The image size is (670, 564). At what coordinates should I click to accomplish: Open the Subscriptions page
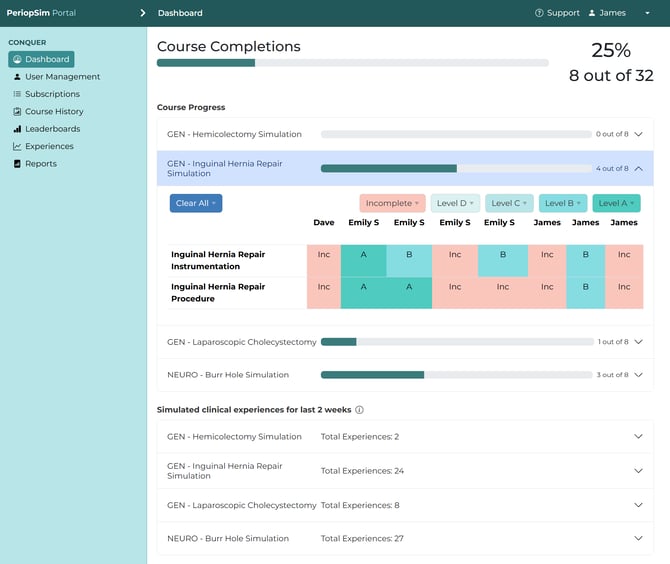tap(52, 94)
